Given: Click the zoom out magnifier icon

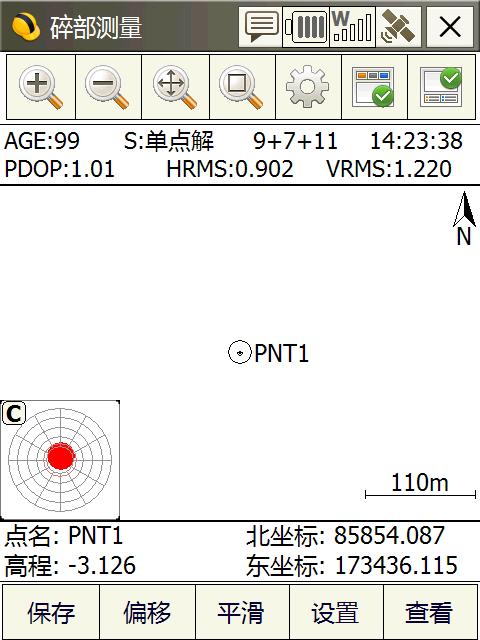Looking at the screenshot, I should click(x=109, y=87).
